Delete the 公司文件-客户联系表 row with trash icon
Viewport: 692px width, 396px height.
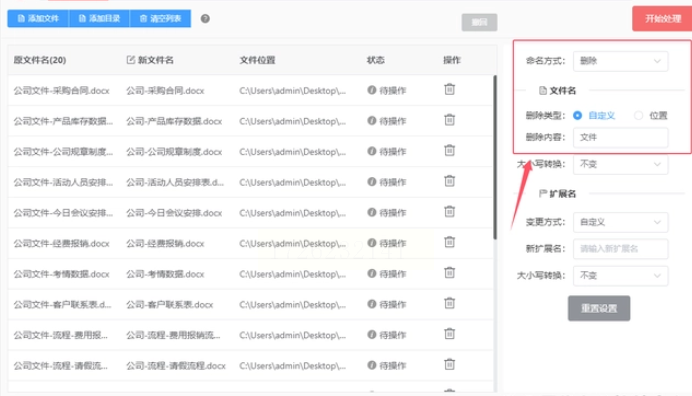pos(449,303)
